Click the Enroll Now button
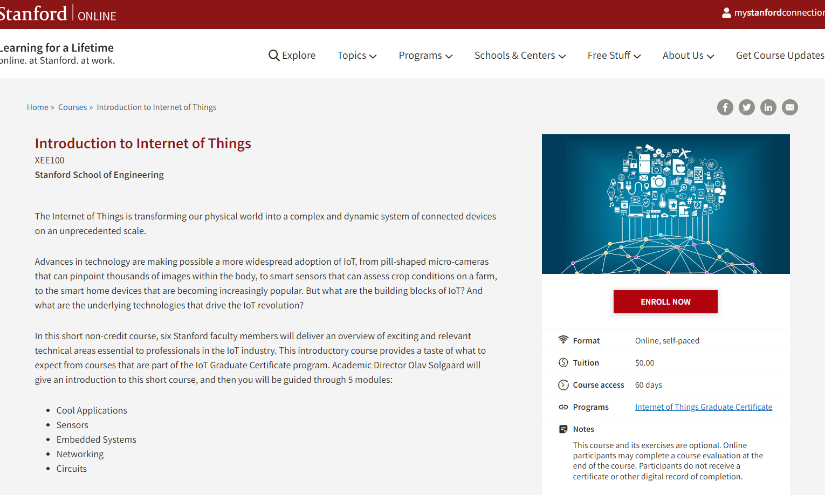 (665, 301)
